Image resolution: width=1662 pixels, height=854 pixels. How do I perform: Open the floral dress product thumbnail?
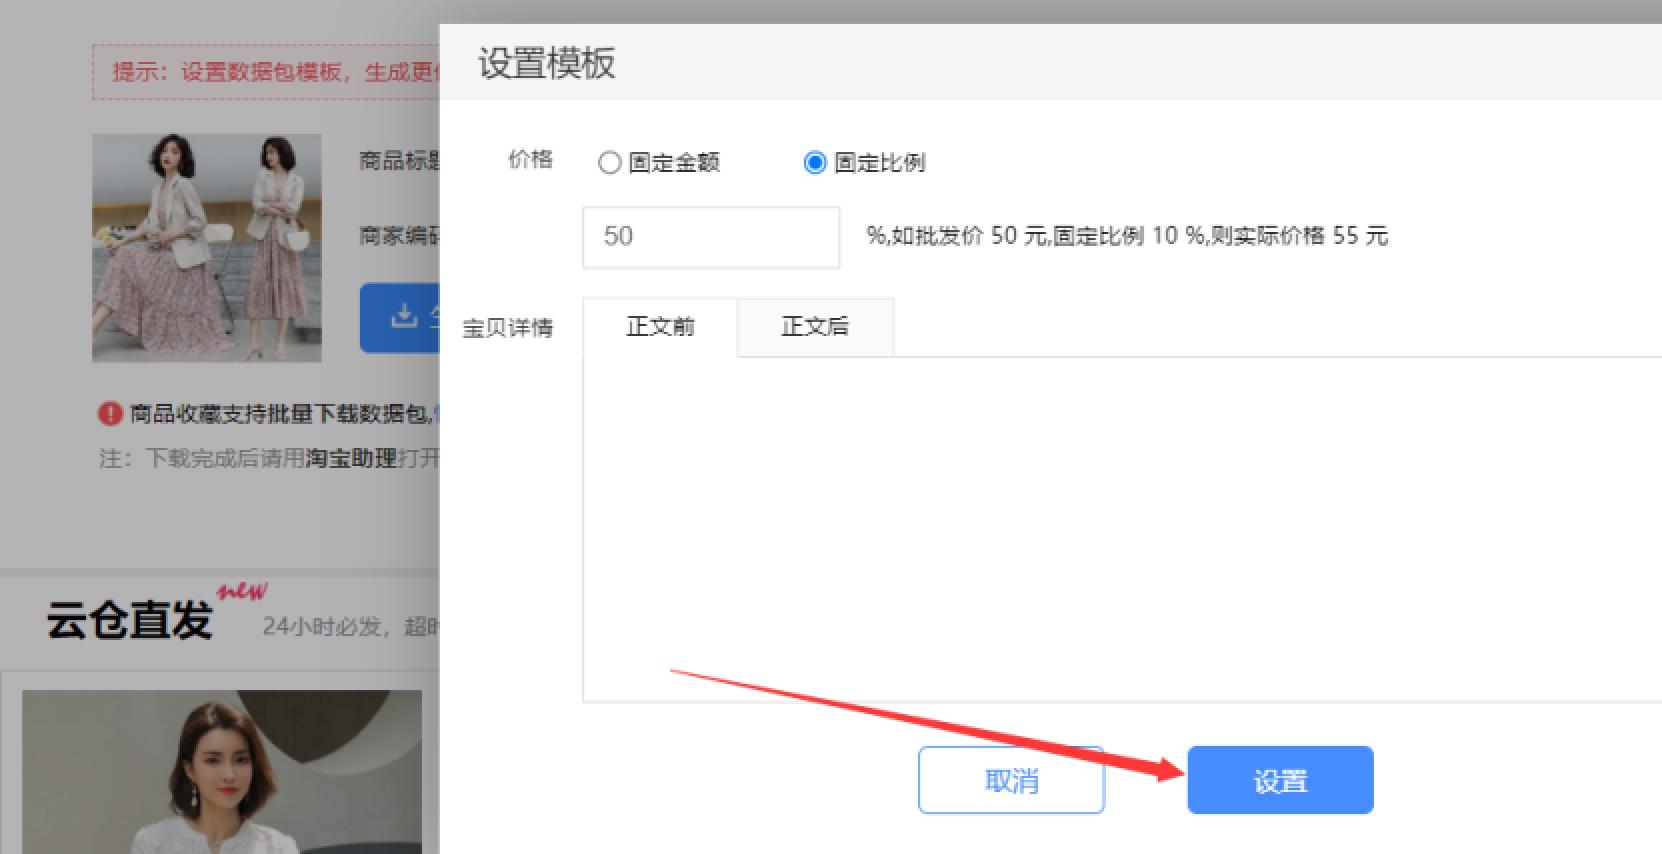point(207,248)
